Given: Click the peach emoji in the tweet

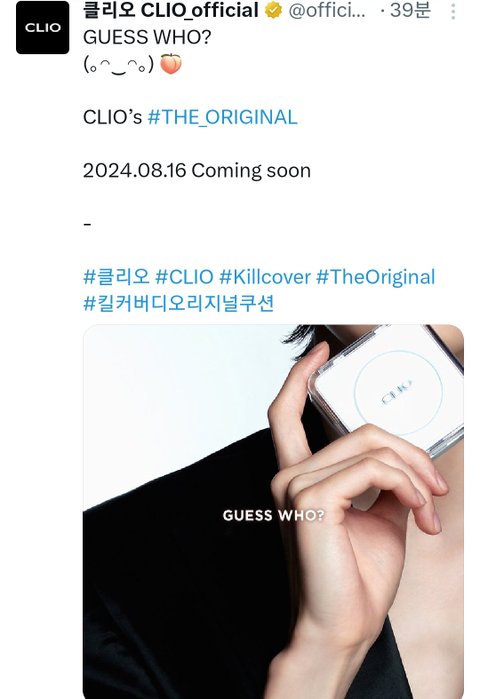Looking at the screenshot, I should point(171,64).
